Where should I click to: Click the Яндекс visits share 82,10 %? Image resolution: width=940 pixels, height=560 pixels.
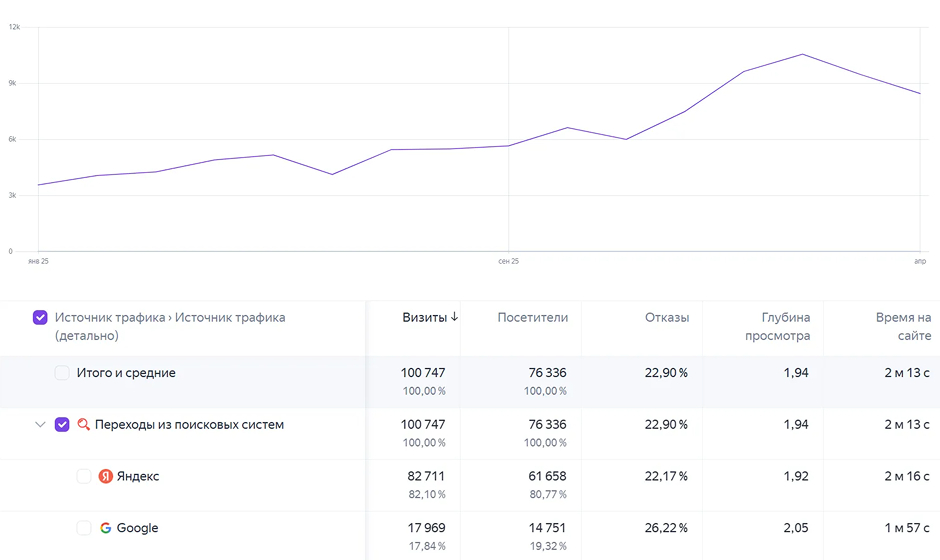427,495
